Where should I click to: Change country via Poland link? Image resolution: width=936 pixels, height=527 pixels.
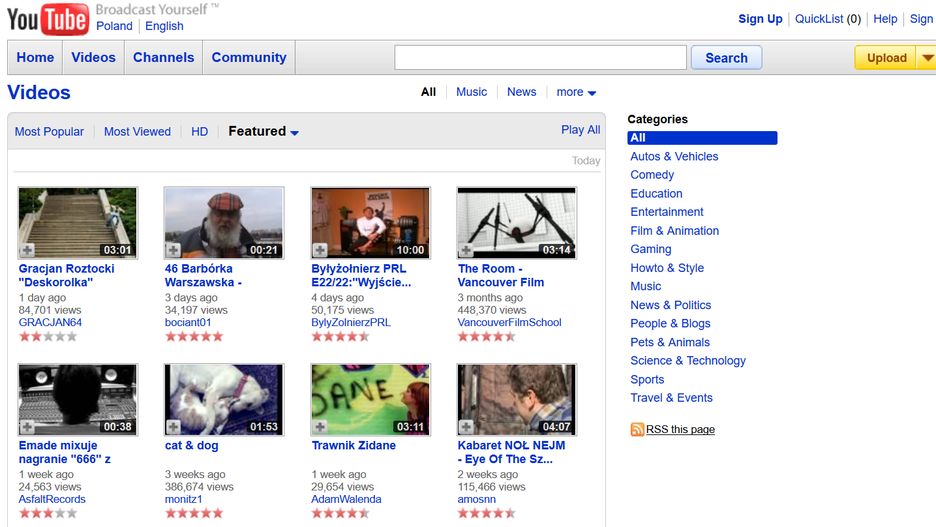point(114,26)
